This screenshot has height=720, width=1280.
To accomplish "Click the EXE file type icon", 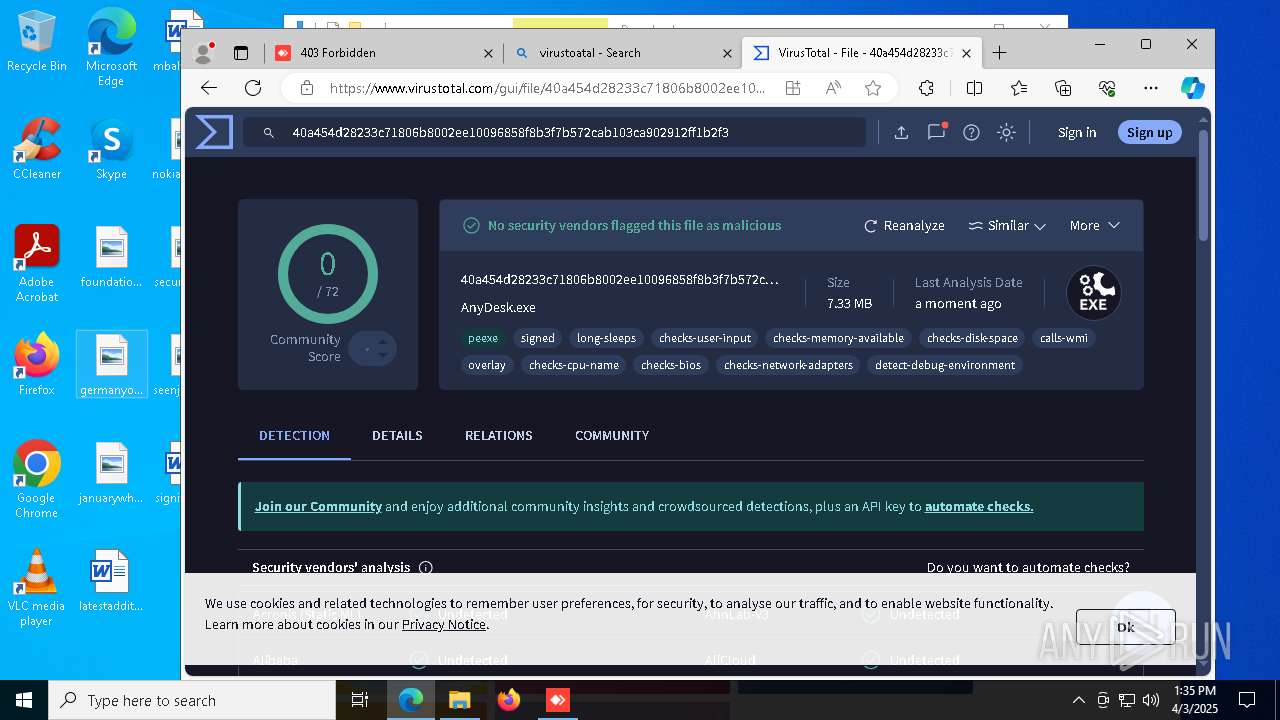I will (1093, 292).
